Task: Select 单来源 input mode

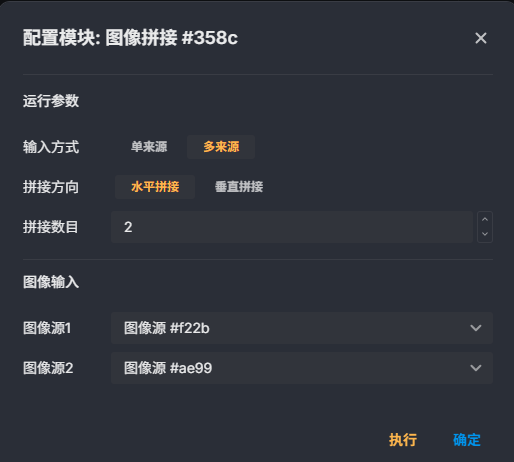Action: 149,147
